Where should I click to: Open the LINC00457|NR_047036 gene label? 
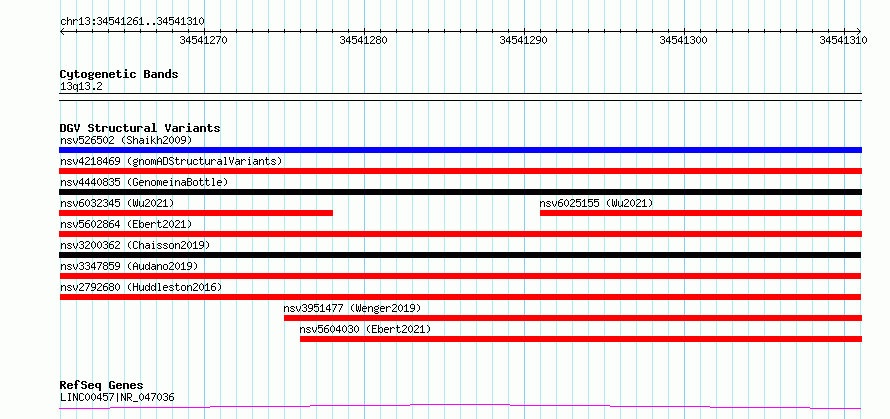[x=117, y=397]
